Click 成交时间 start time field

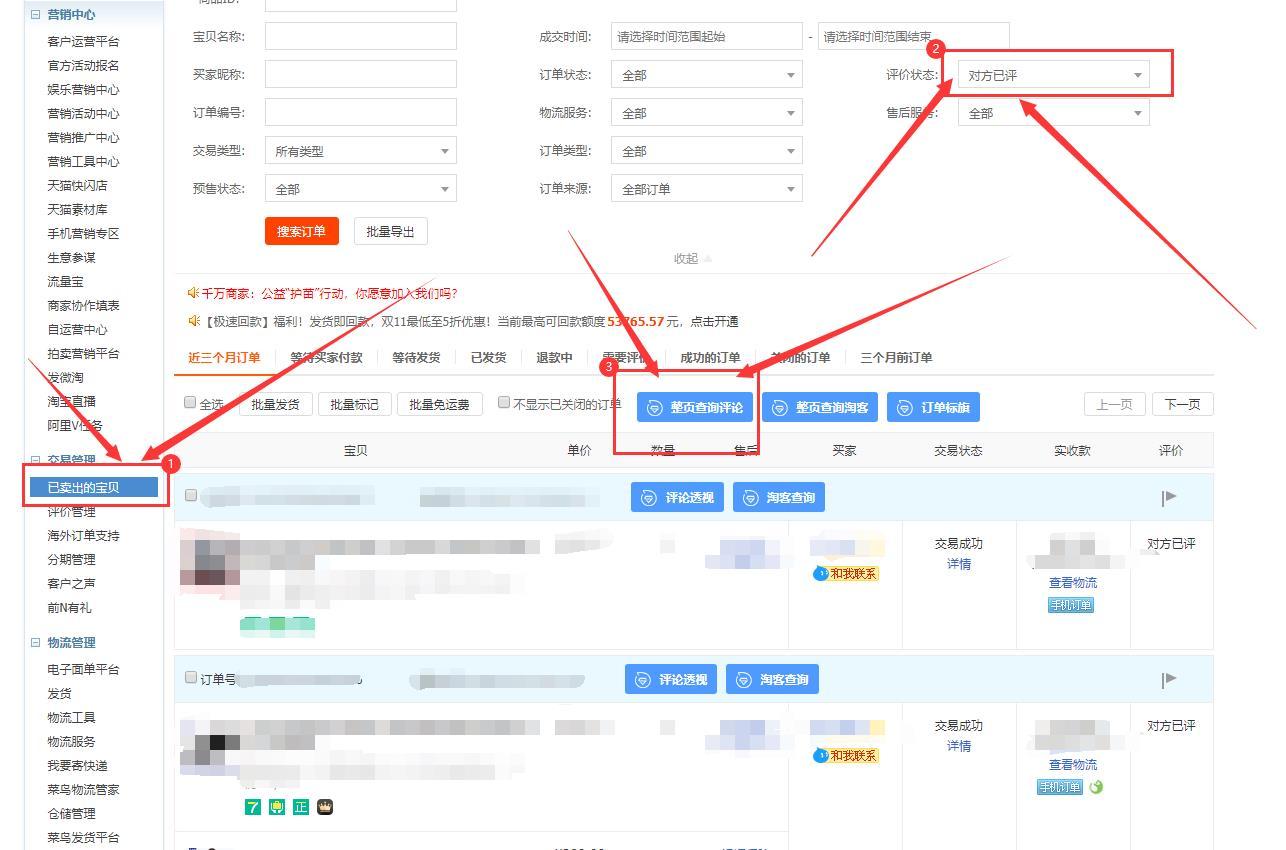point(707,37)
